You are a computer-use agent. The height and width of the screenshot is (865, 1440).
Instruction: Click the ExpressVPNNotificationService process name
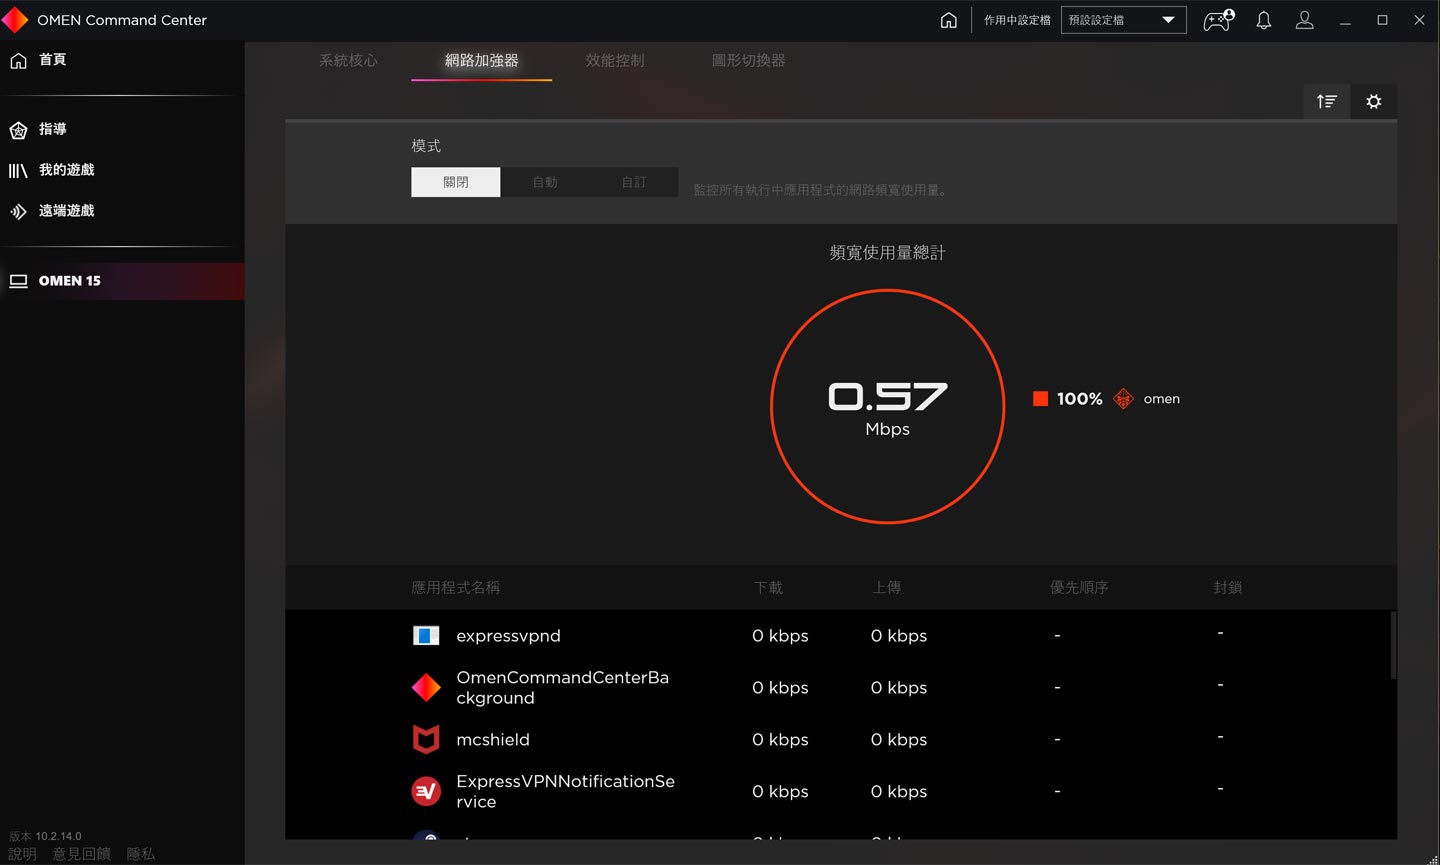566,792
